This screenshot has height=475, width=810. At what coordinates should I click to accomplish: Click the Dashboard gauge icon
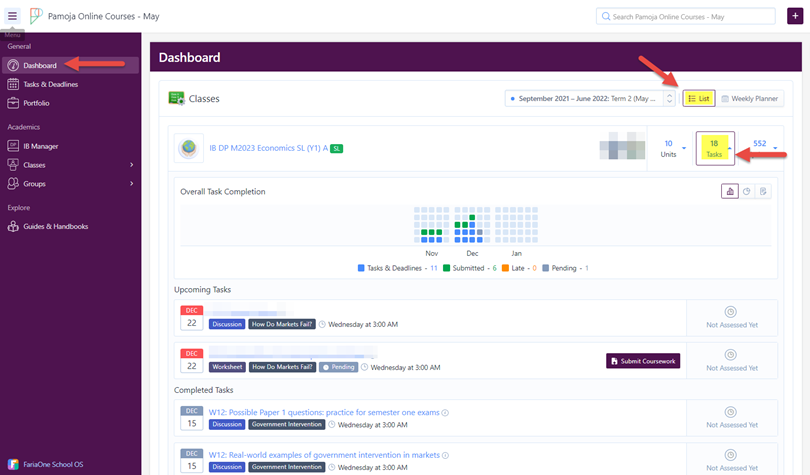13,65
